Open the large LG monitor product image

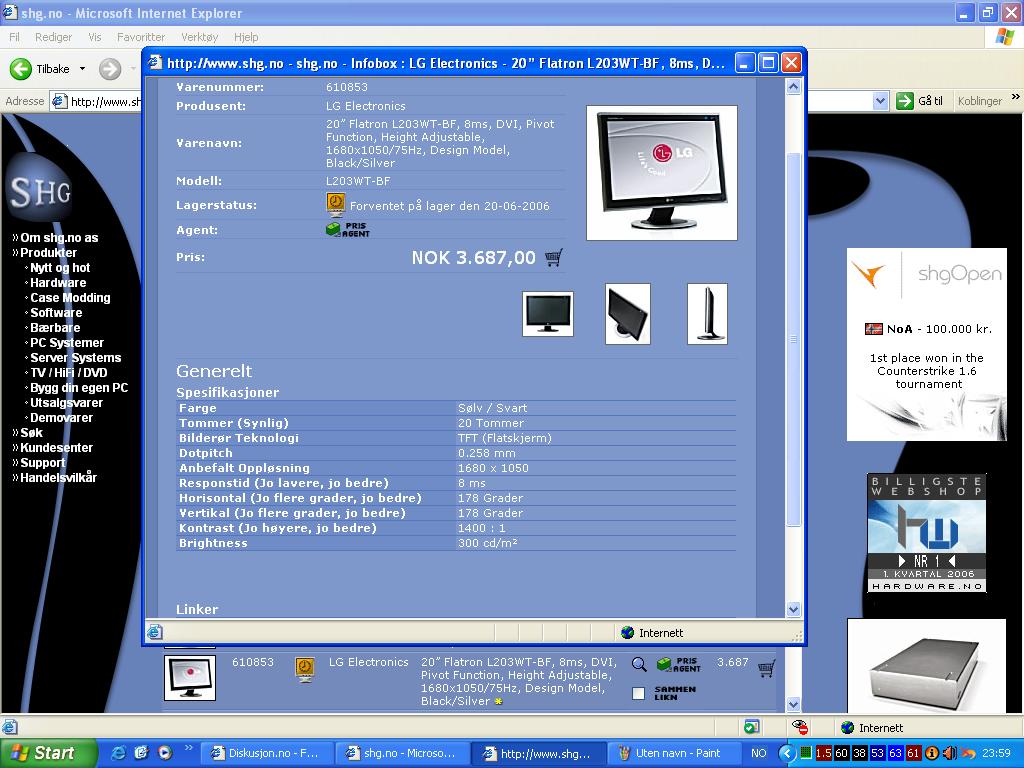(x=662, y=173)
